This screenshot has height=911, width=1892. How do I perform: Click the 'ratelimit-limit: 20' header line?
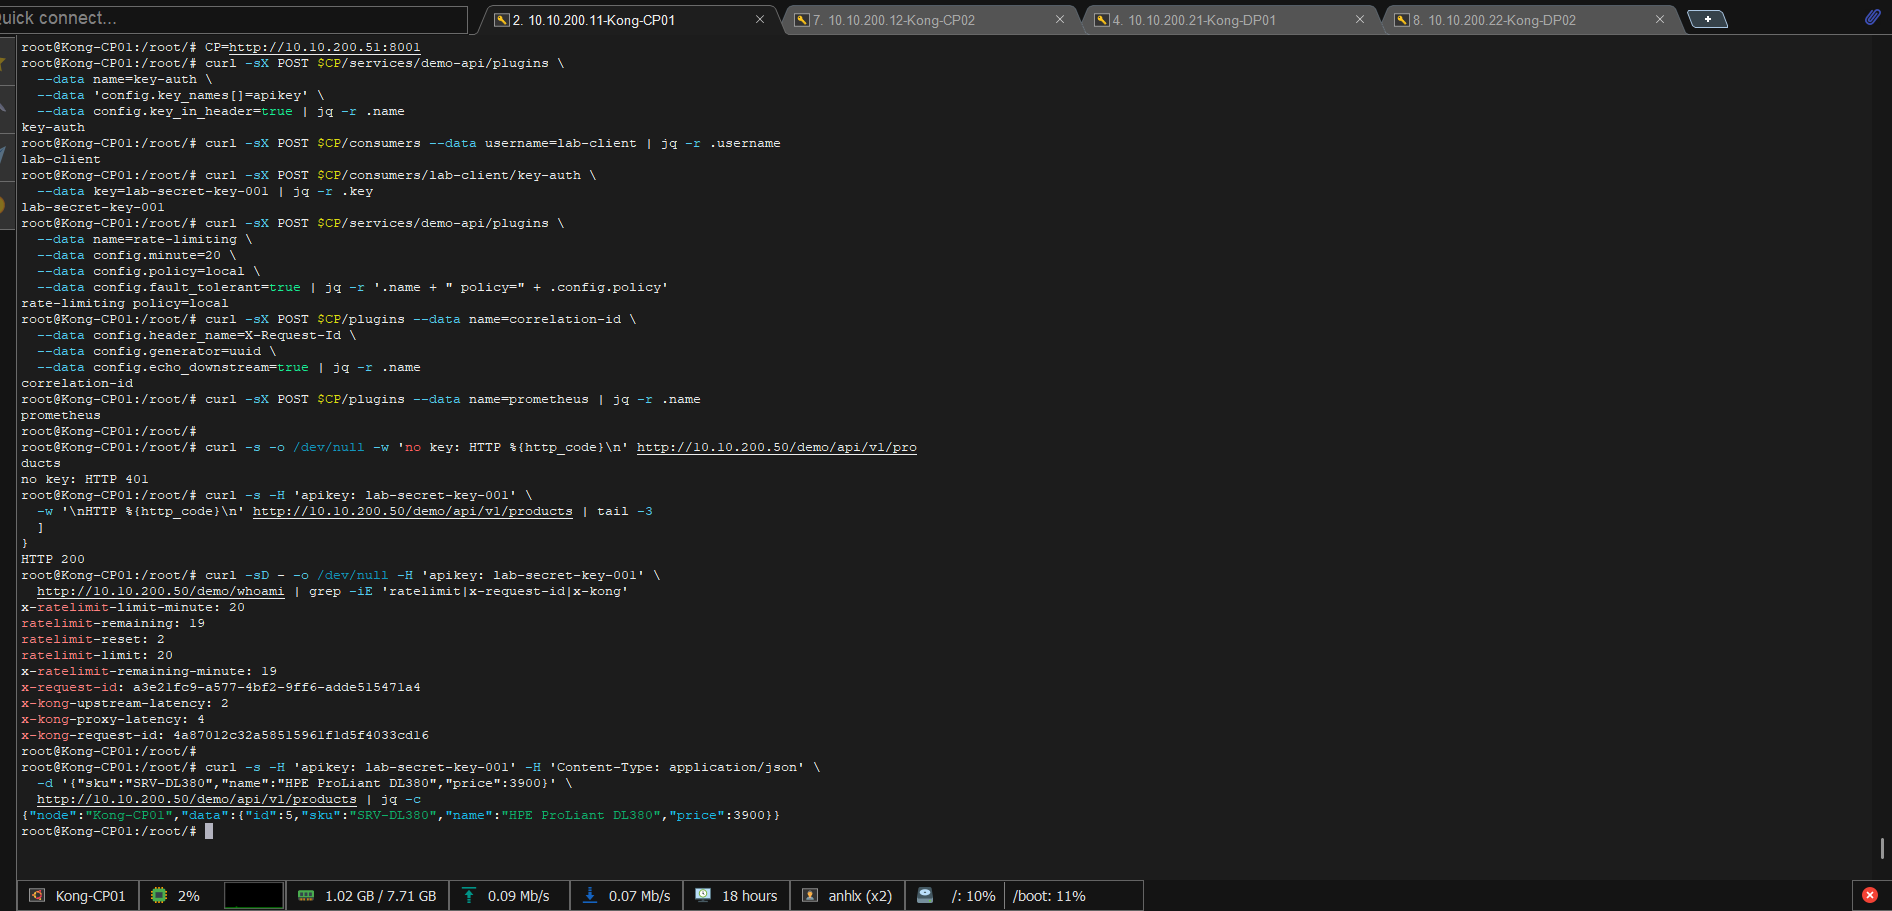[97, 655]
